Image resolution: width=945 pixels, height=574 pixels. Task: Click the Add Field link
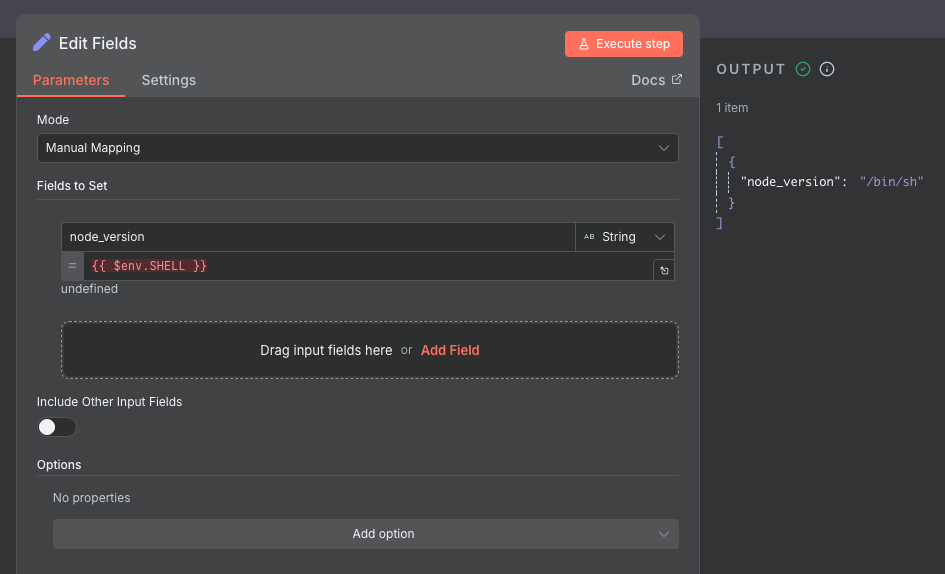point(450,350)
